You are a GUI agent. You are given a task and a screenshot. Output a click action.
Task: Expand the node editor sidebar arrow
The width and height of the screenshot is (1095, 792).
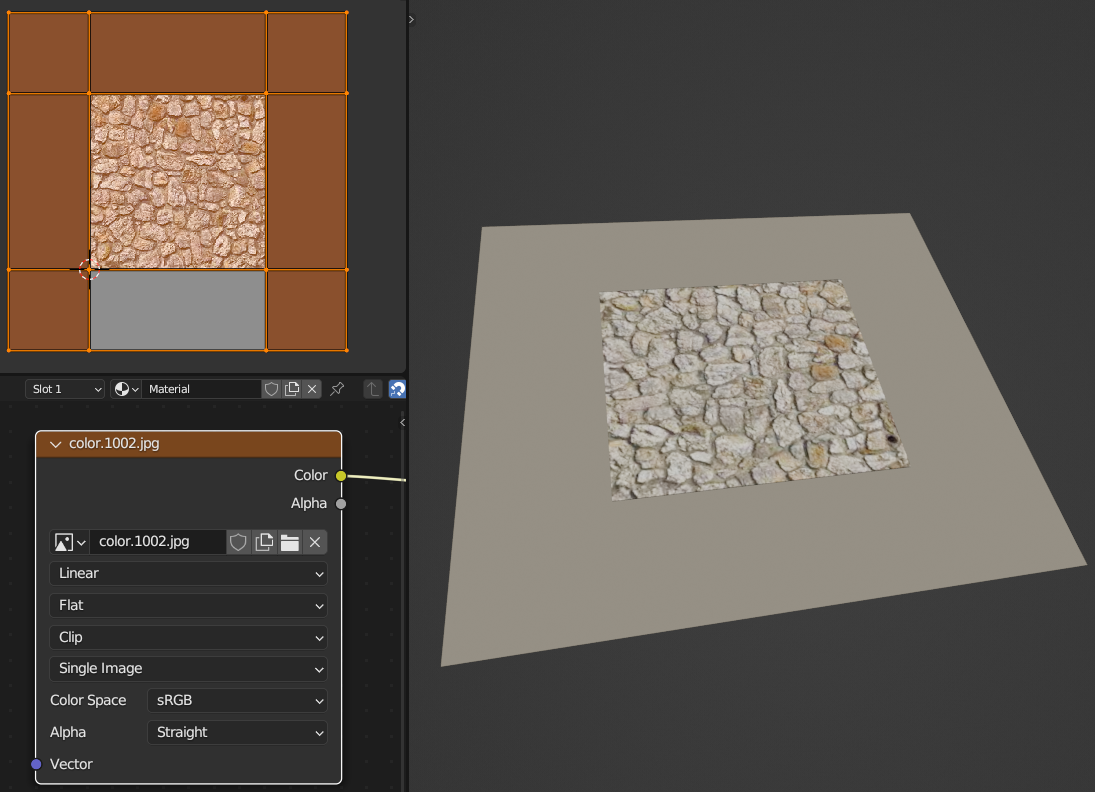[402, 423]
